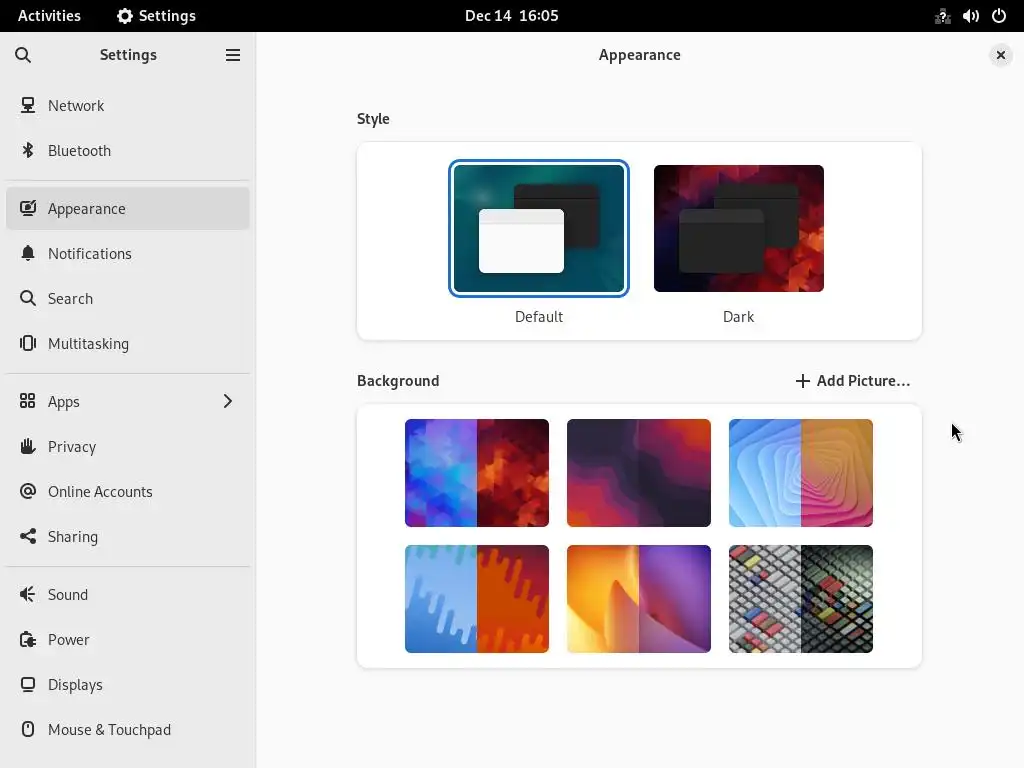The height and width of the screenshot is (768, 1024).
Task: Click the network status icon in top bar
Action: (x=942, y=16)
